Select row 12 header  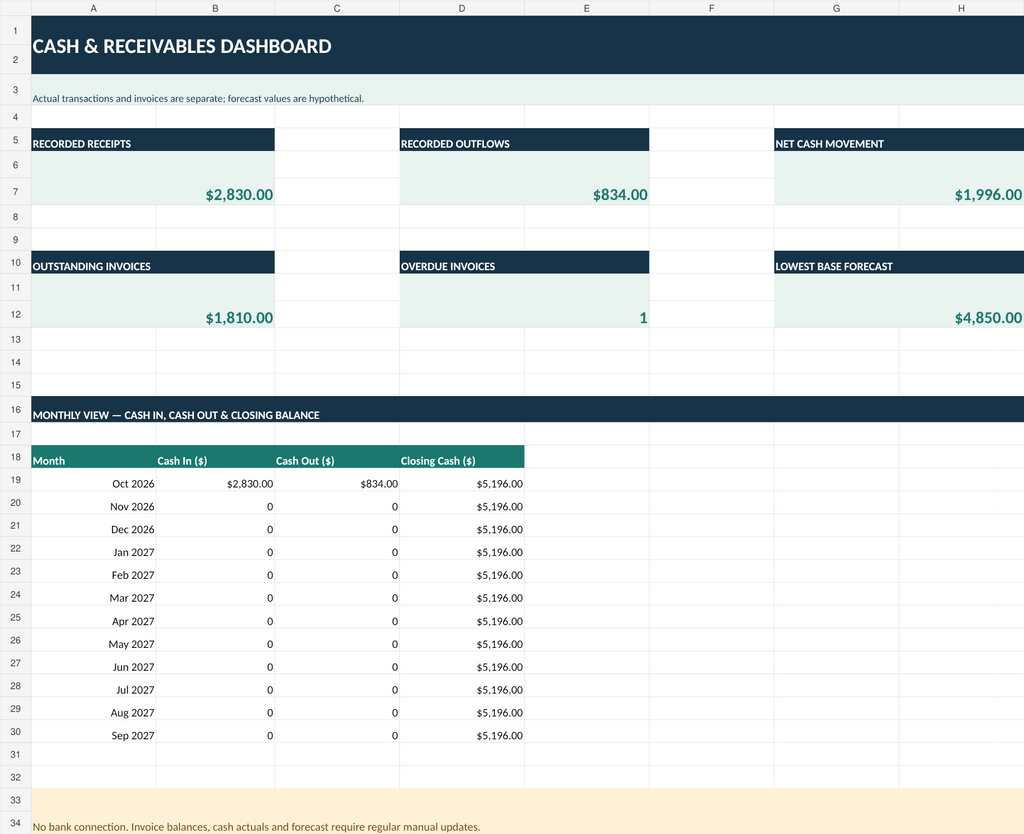pyautogui.click(x=15, y=314)
